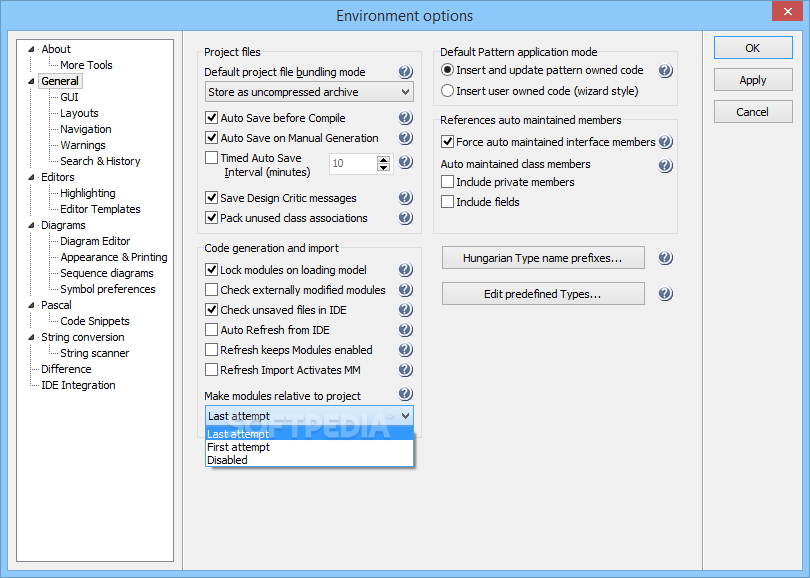This screenshot has height=578, width=810.
Task: Uncheck Check unsaved files in IDE
Action: click(211, 310)
